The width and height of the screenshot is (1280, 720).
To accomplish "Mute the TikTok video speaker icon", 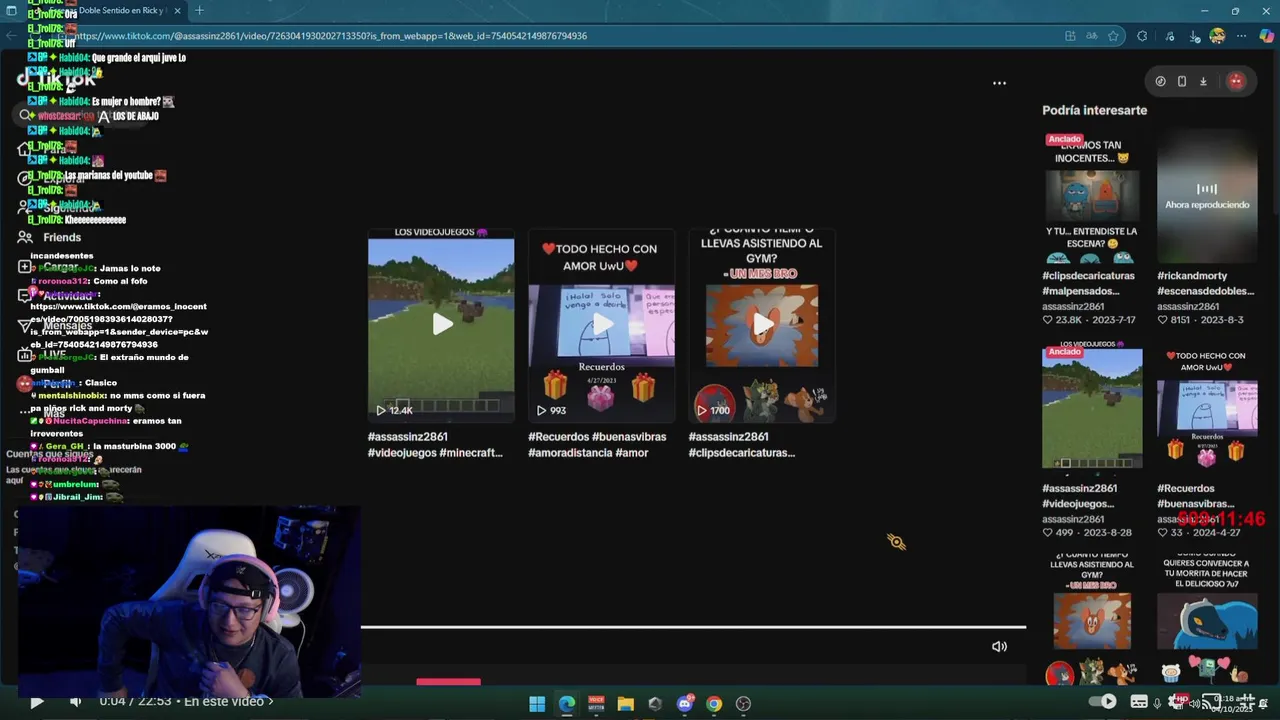I will [999, 646].
